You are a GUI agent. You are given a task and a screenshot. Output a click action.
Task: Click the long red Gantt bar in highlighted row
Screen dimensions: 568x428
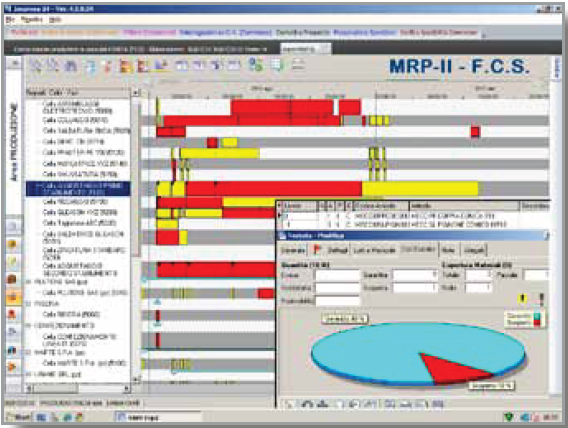pyautogui.click(x=274, y=189)
